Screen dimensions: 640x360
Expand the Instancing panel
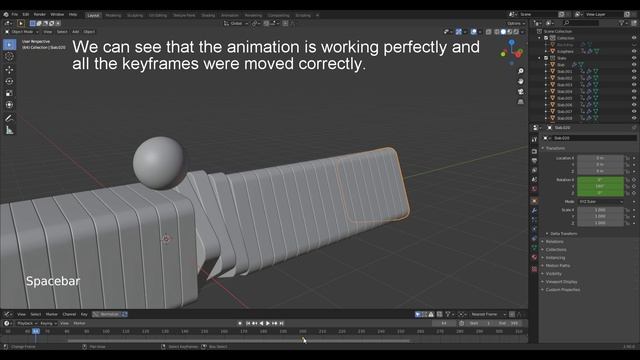pos(555,258)
